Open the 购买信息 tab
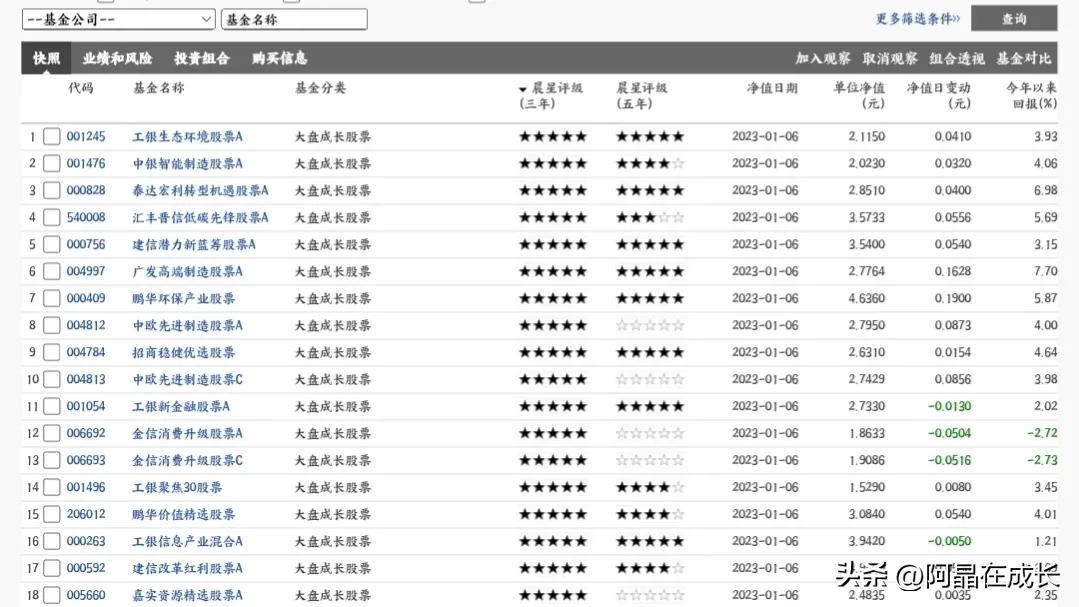Screen dimensions: 1079x607 pos(279,58)
